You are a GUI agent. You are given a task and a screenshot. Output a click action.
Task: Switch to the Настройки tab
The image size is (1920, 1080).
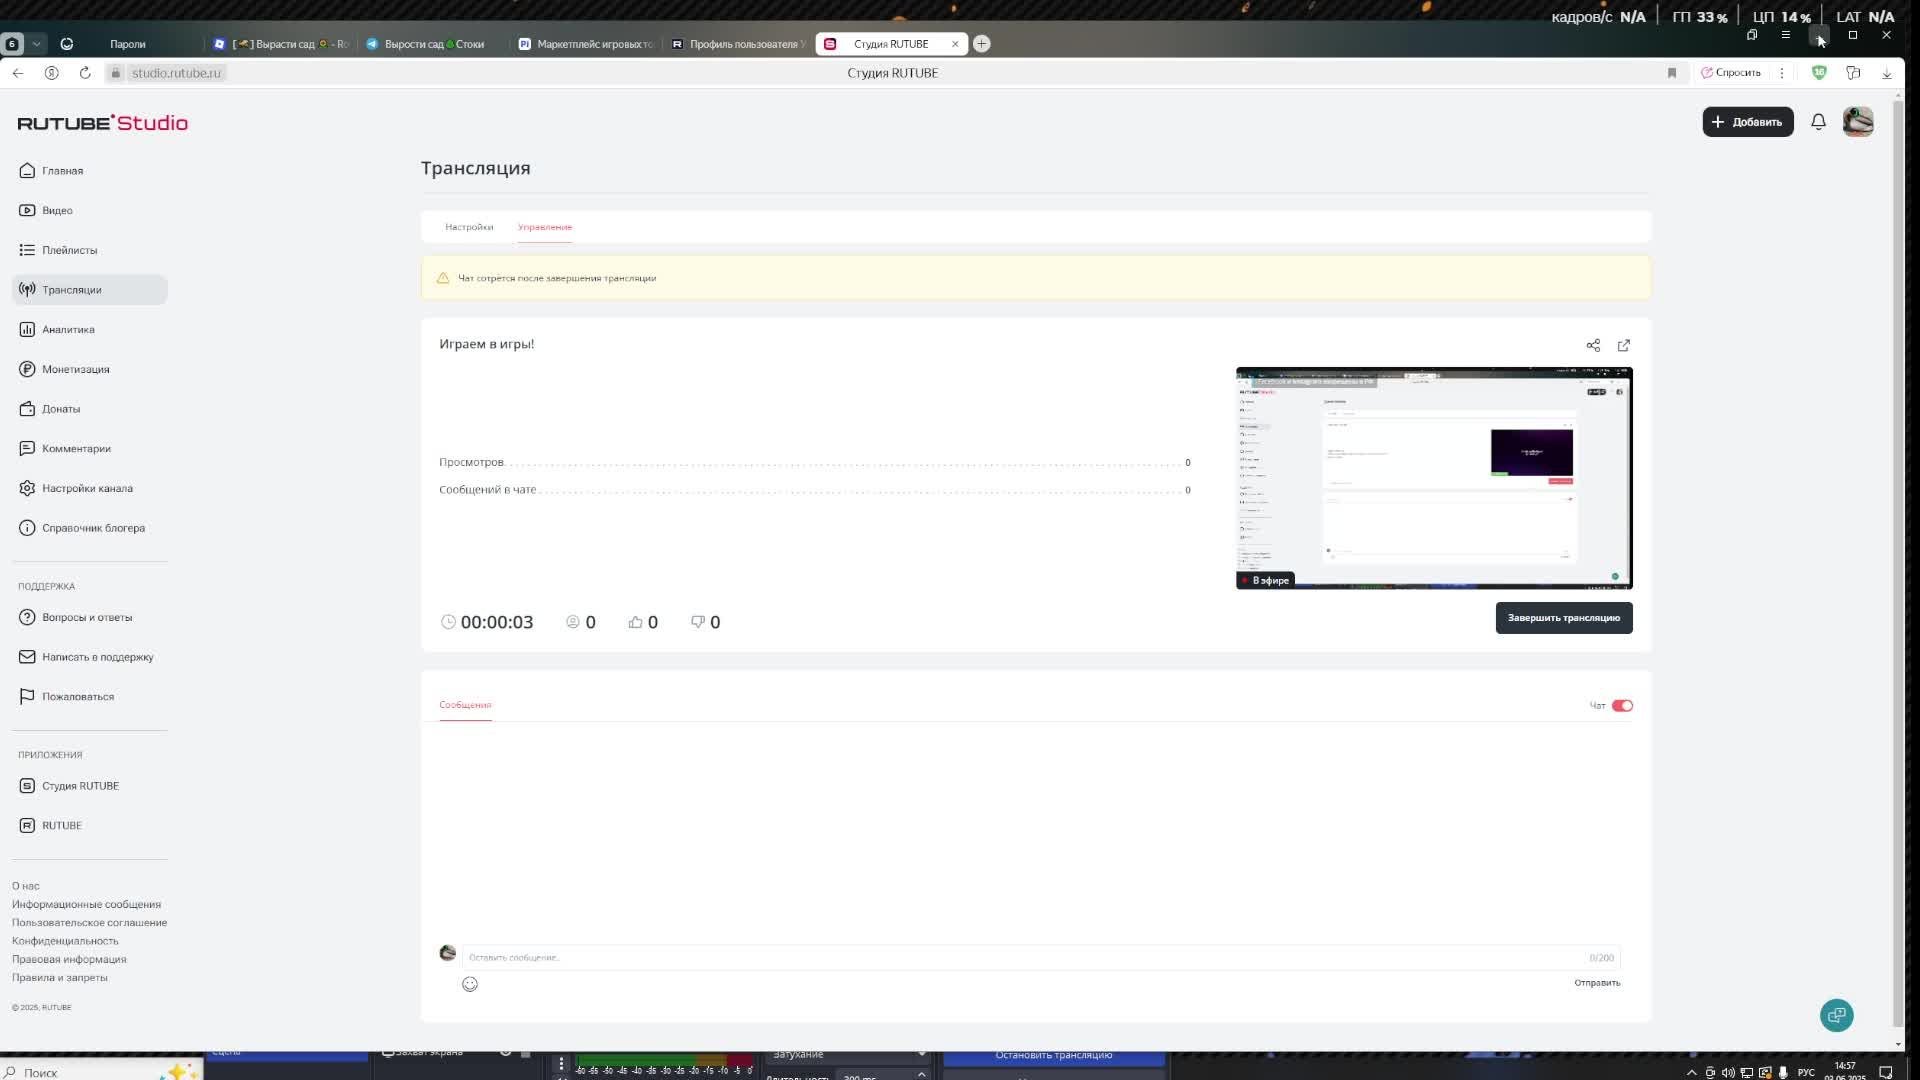click(x=469, y=227)
